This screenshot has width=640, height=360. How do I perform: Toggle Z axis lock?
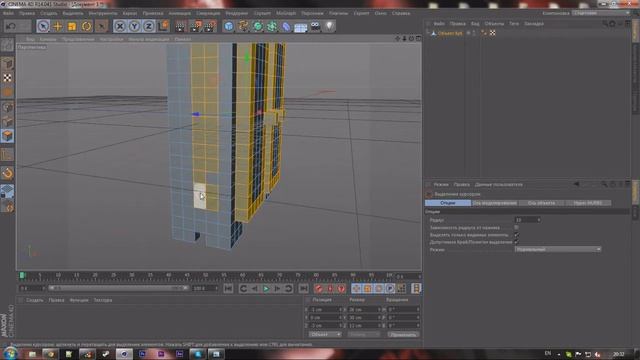[x=149, y=27]
